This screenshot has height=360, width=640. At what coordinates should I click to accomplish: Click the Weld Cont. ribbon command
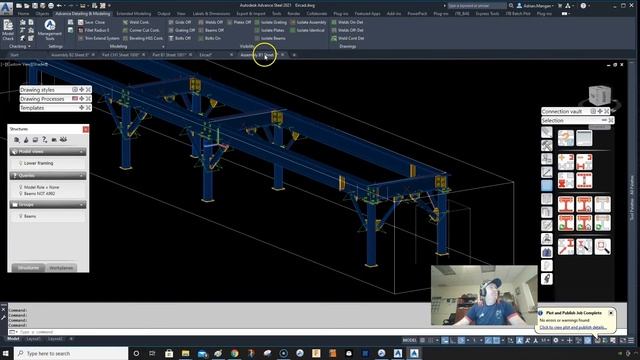[136, 22]
